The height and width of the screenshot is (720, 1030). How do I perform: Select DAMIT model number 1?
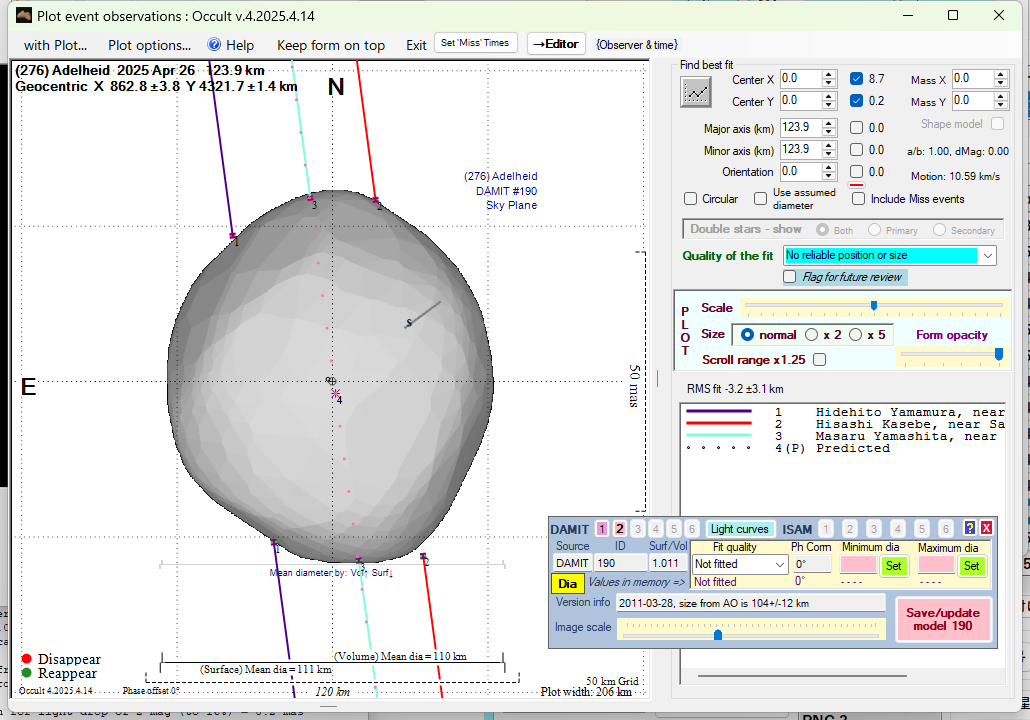pos(602,529)
